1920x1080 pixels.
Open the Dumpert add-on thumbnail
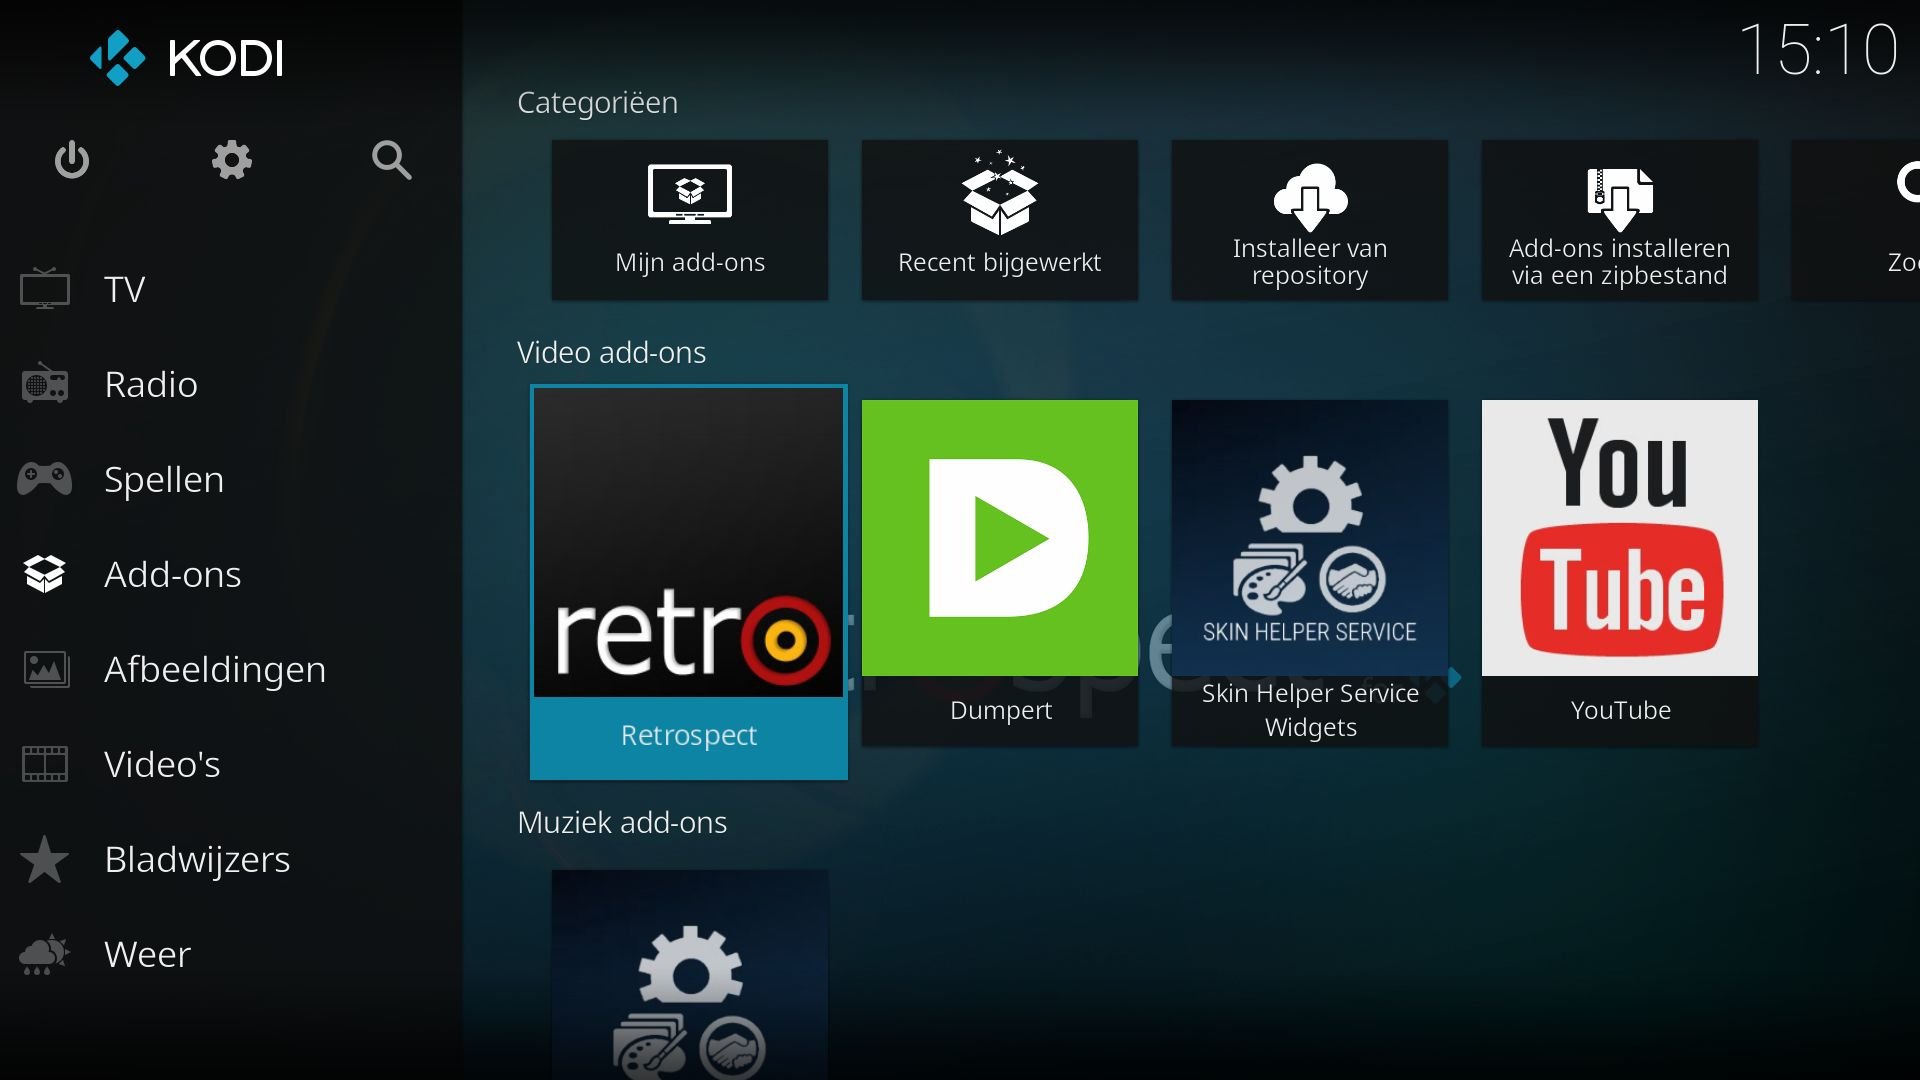tap(999, 540)
